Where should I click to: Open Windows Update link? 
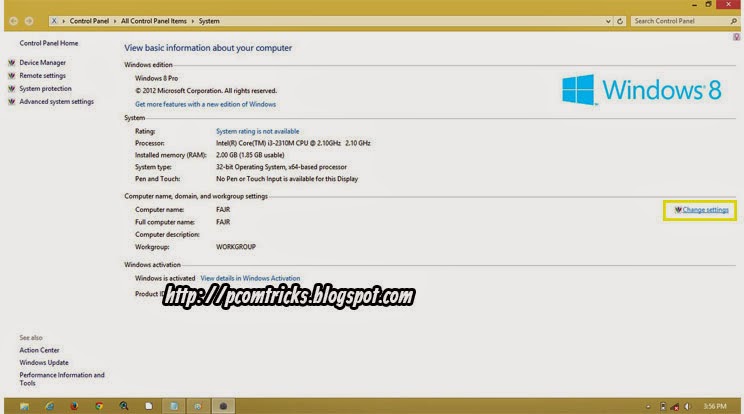[44, 362]
